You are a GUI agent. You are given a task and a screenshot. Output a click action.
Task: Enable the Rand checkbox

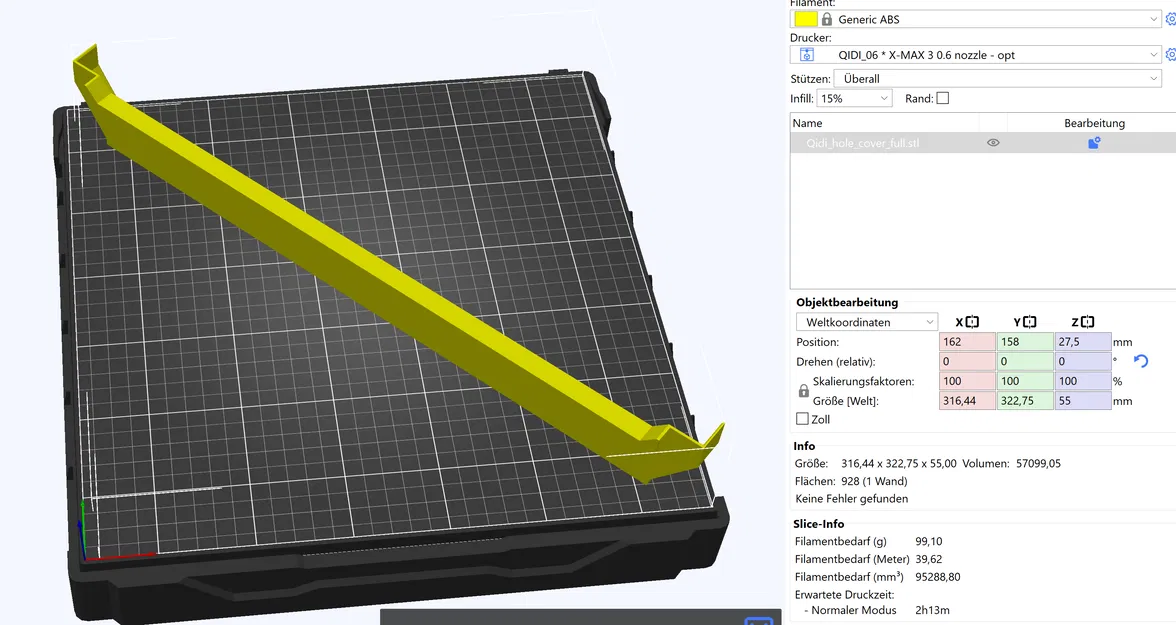[x=943, y=98]
